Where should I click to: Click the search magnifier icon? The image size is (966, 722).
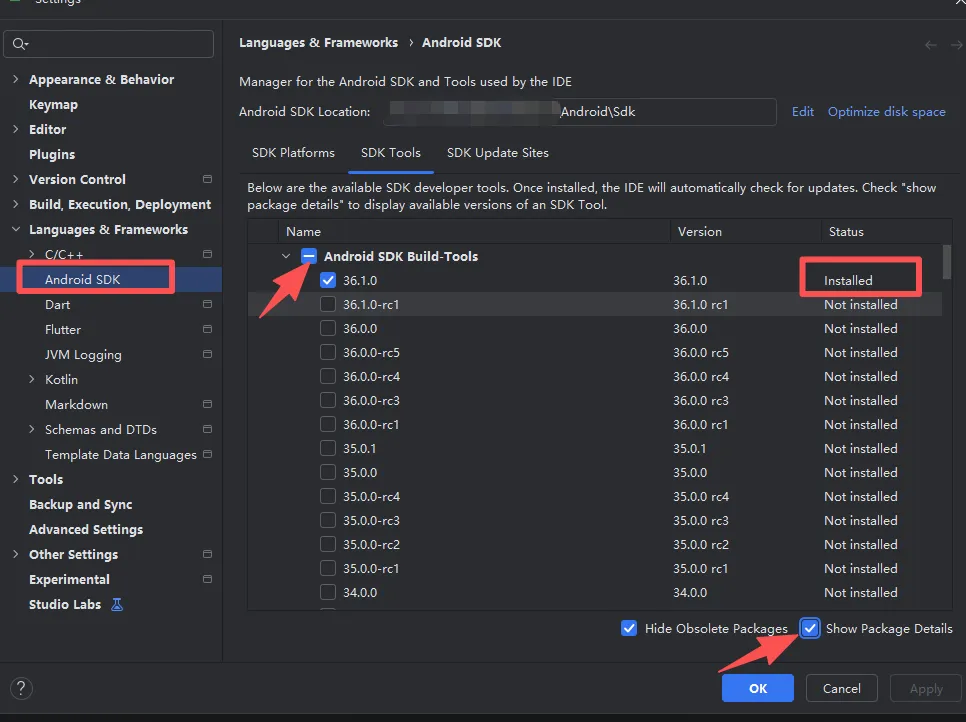click(x=20, y=44)
